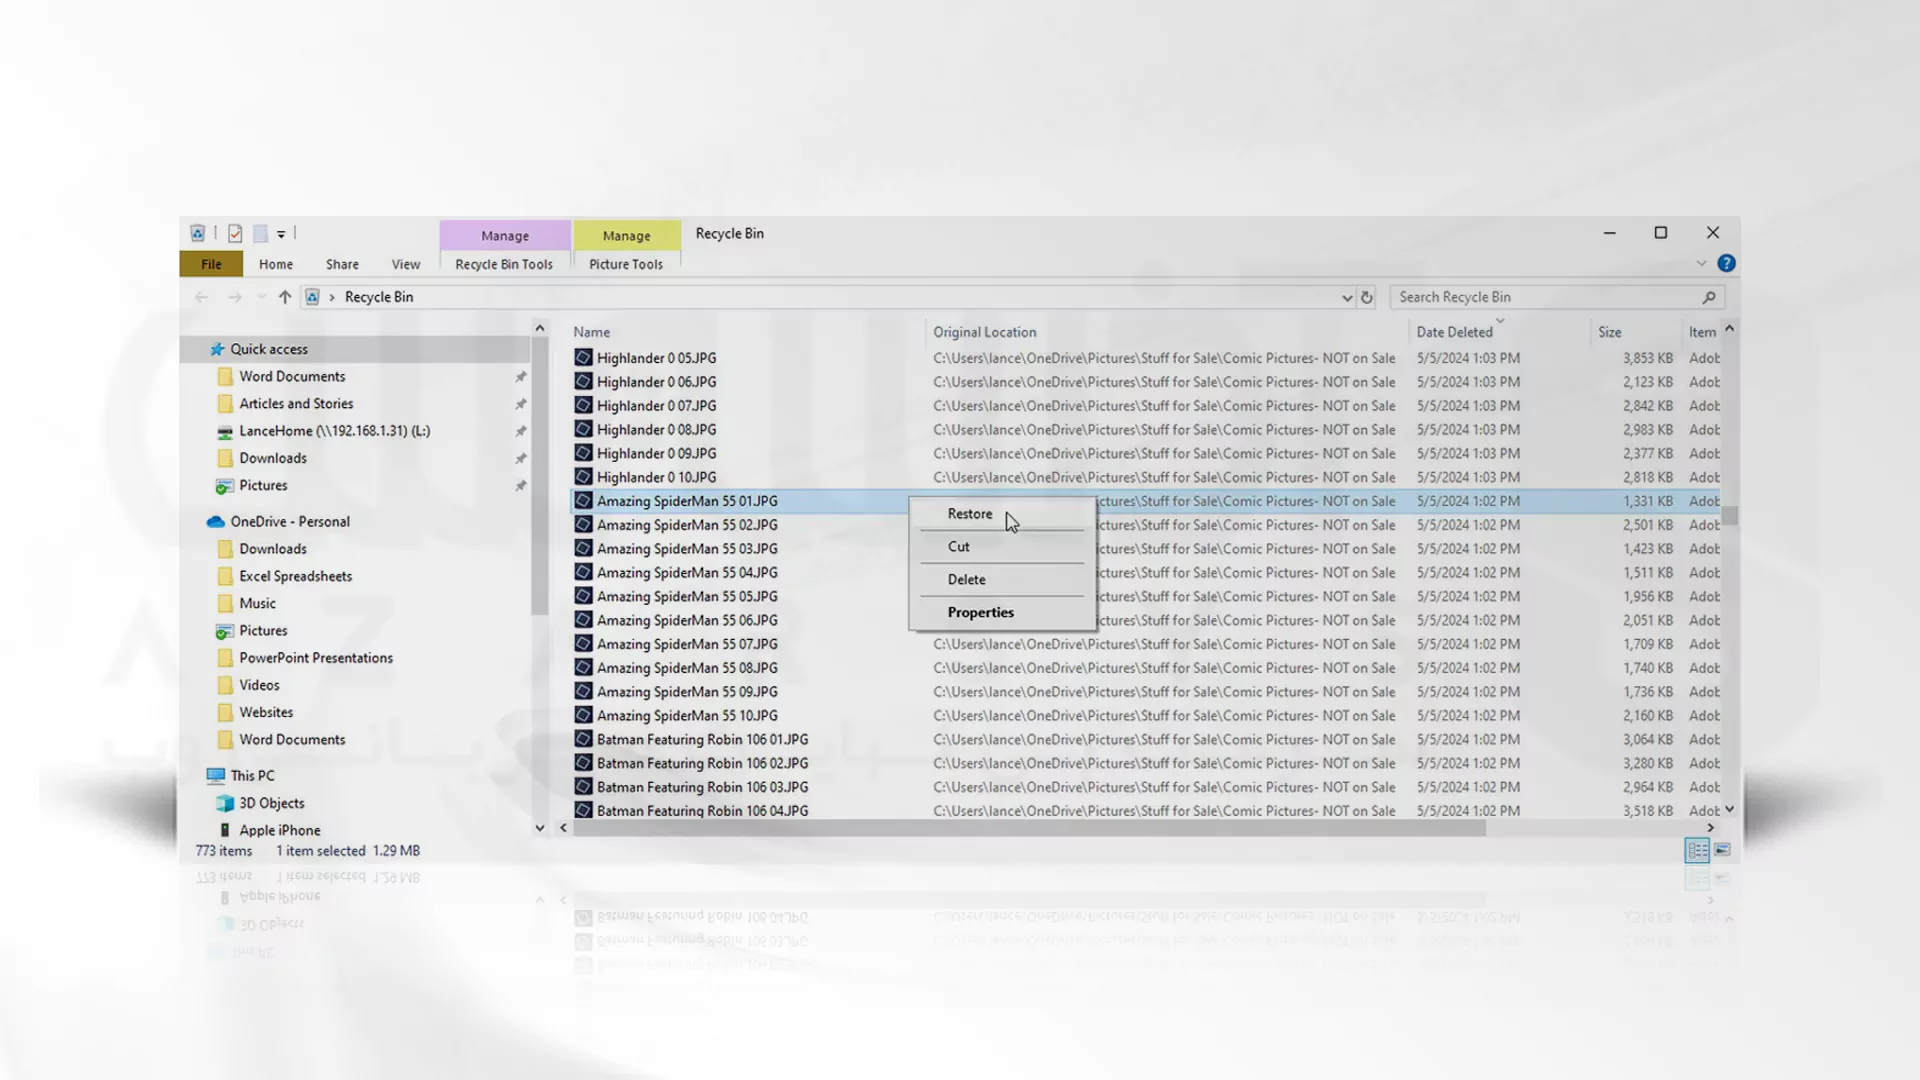Click the pin icon beside LanceHome drive
The image size is (1920, 1080).
521,431
